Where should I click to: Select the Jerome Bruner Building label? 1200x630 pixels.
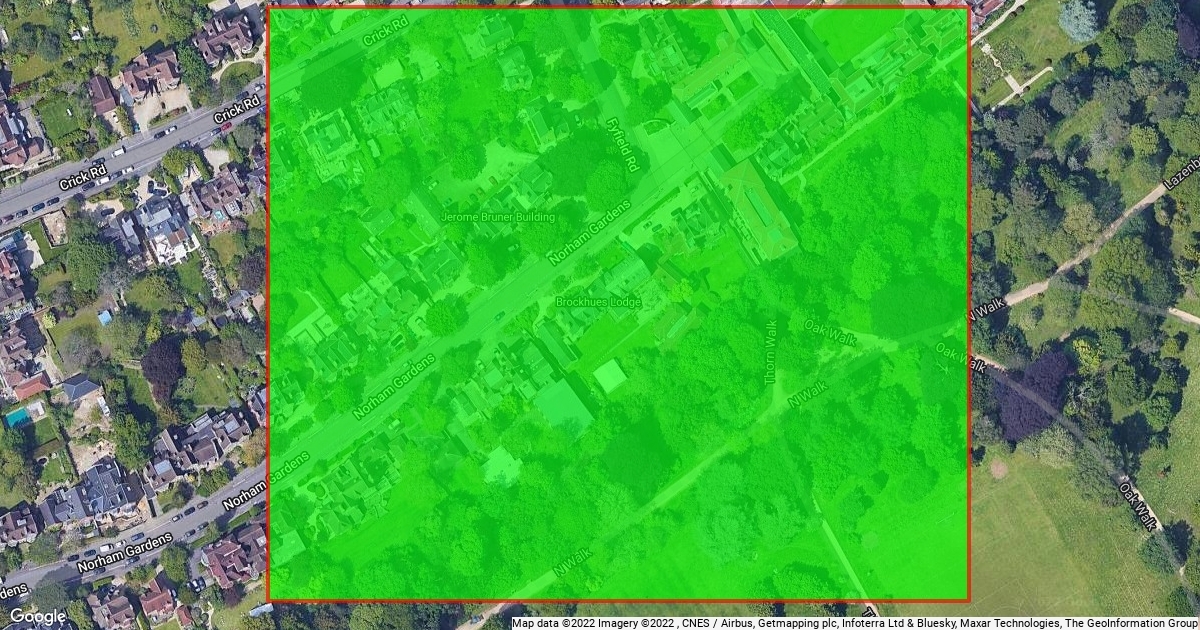(x=498, y=217)
